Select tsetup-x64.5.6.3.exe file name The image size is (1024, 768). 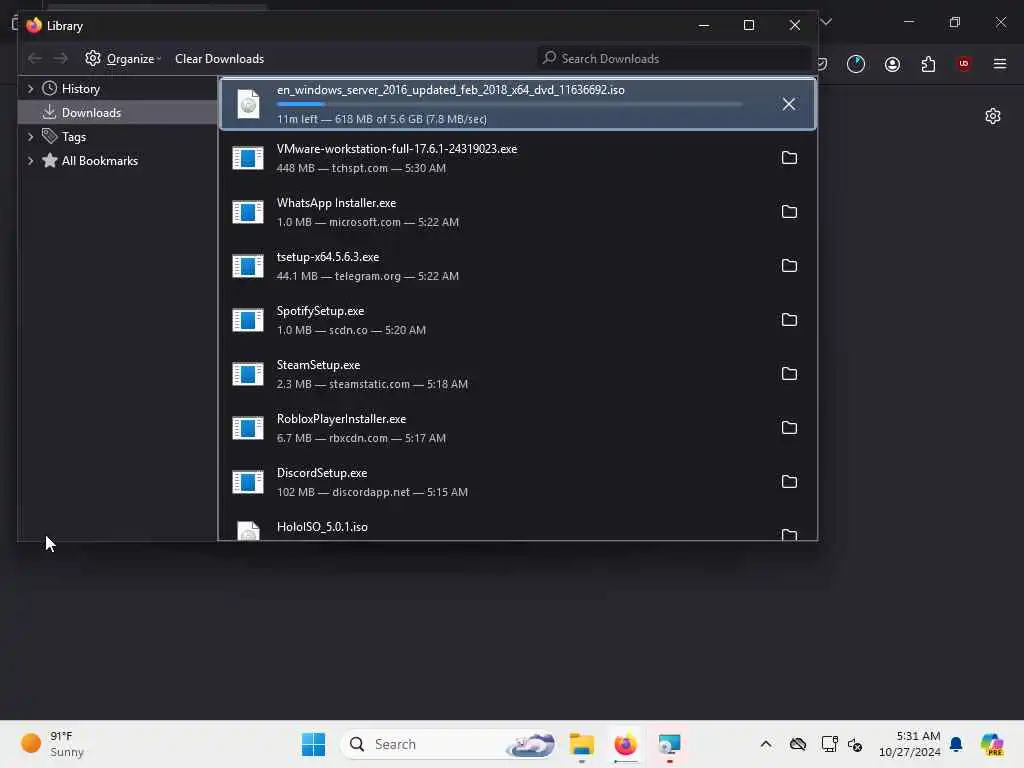click(328, 257)
